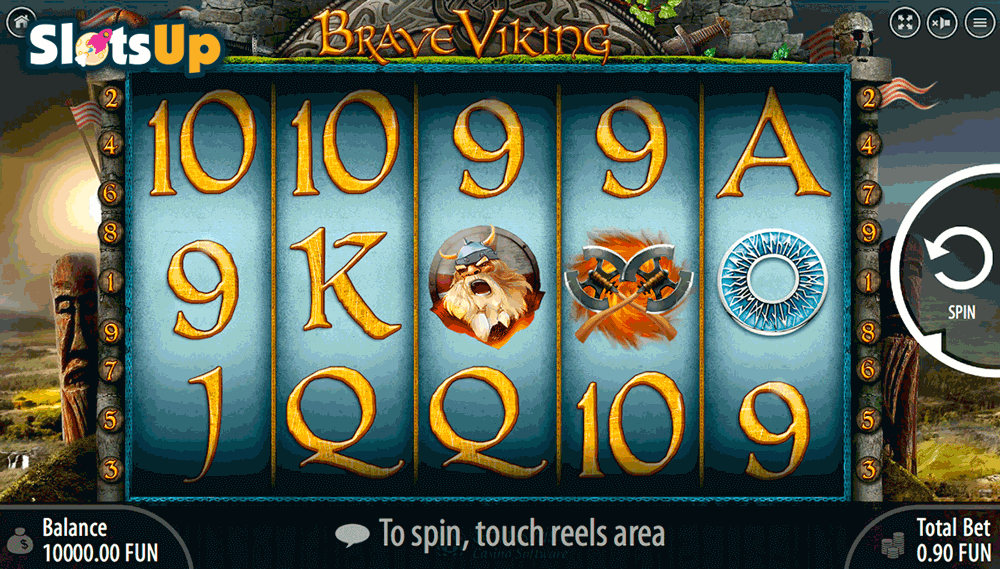The width and height of the screenshot is (1000, 569).
Task: Click the speech bubble hint icon
Action: pos(352,535)
